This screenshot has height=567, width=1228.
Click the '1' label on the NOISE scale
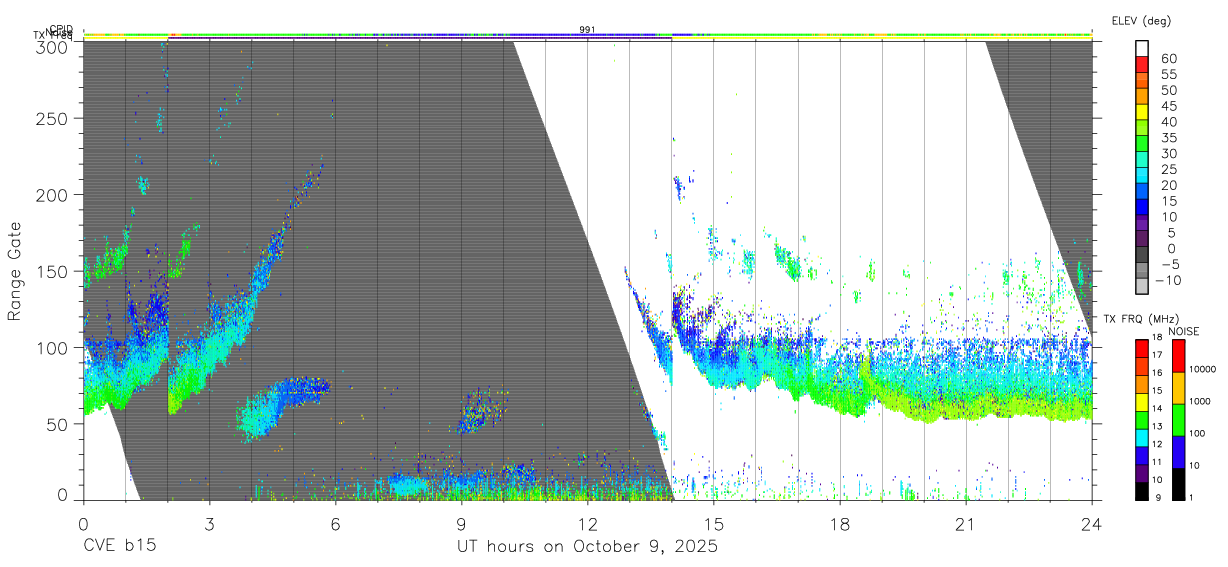(x=1191, y=497)
